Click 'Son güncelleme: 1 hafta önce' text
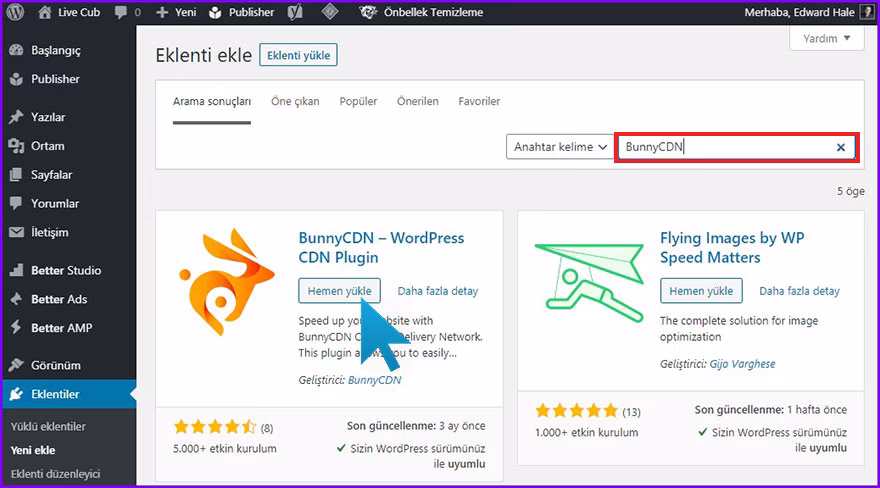This screenshot has height=488, width=880. click(771, 410)
